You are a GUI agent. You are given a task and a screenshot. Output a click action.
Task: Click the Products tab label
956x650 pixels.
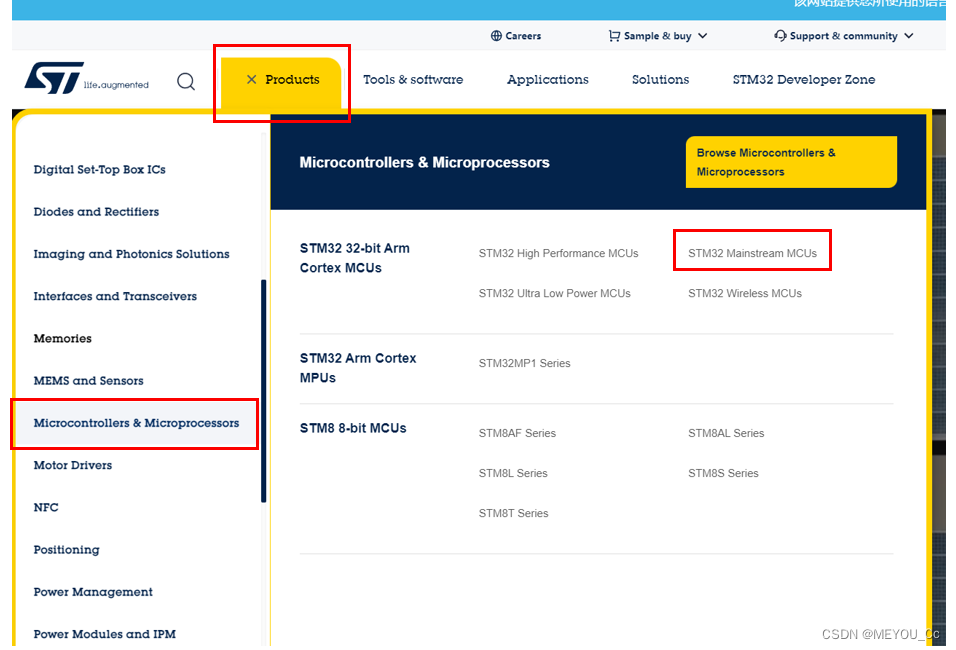[292, 79]
